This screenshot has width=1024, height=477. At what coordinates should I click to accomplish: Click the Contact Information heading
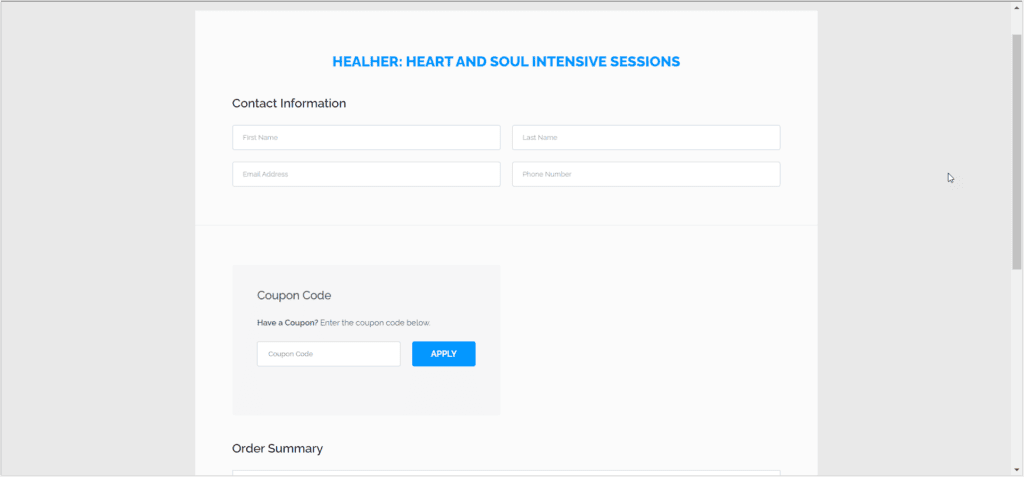[x=289, y=103]
